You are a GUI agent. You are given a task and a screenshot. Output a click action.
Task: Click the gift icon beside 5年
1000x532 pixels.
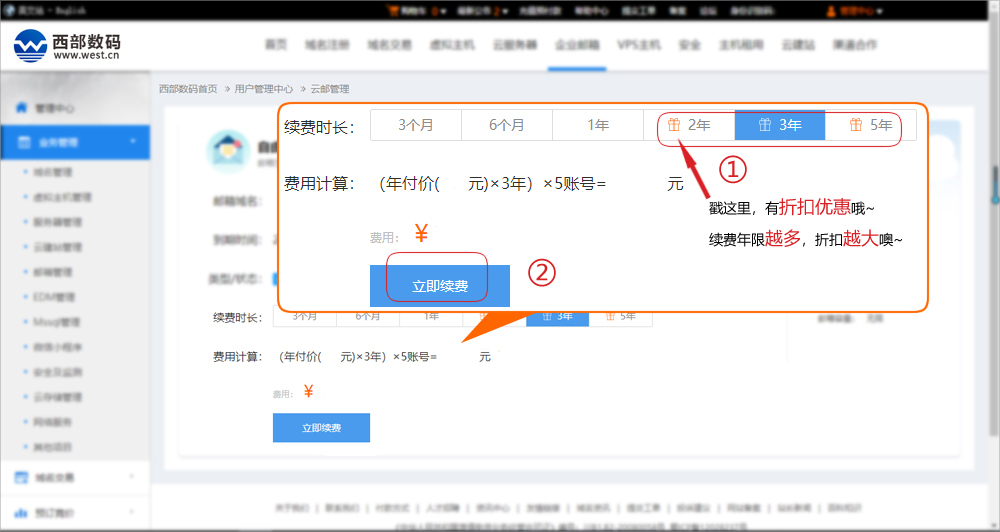tap(856, 125)
